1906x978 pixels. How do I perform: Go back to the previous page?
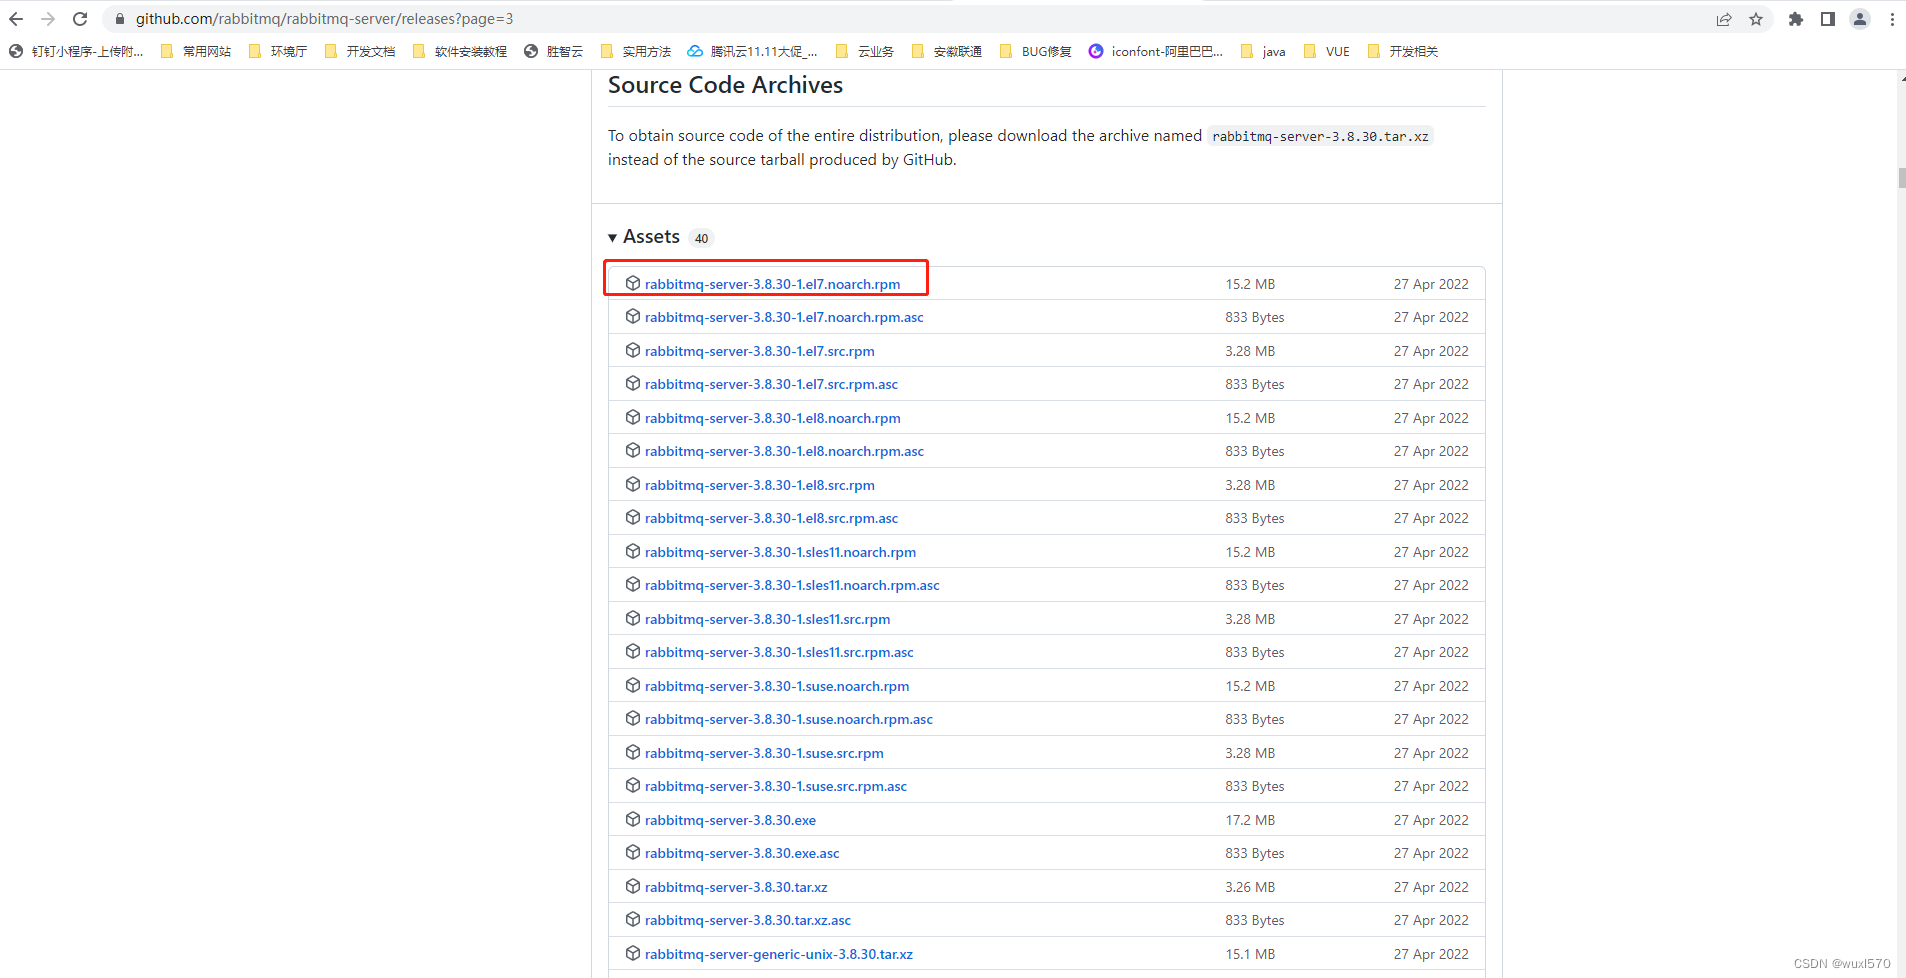tap(16, 19)
